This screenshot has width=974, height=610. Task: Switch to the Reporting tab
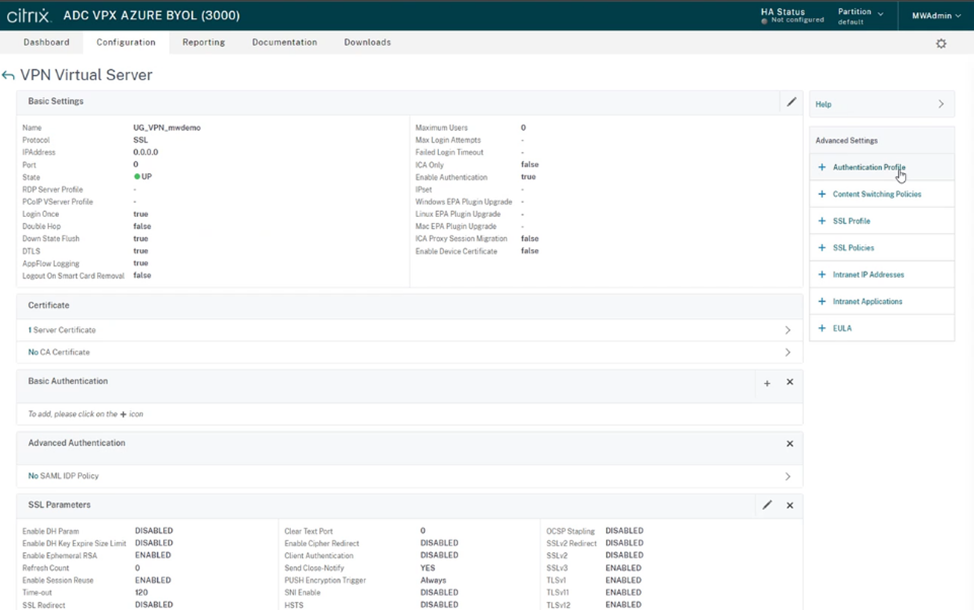pyautogui.click(x=204, y=42)
